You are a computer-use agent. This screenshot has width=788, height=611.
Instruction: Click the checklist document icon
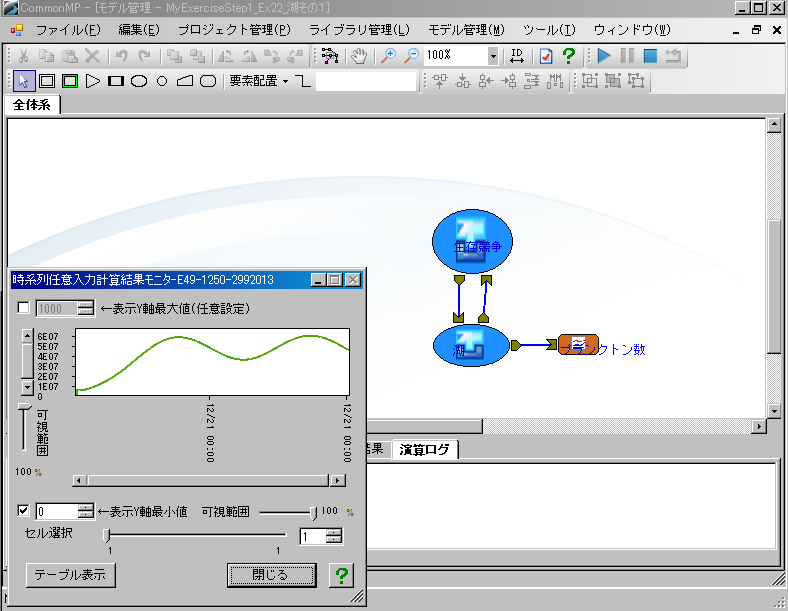[546, 56]
